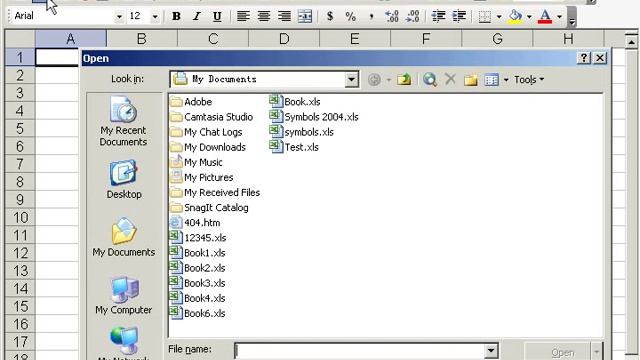Viewport: 640px width, 360px height.
Task: Select the Book4.xls file
Action: coord(198,298)
